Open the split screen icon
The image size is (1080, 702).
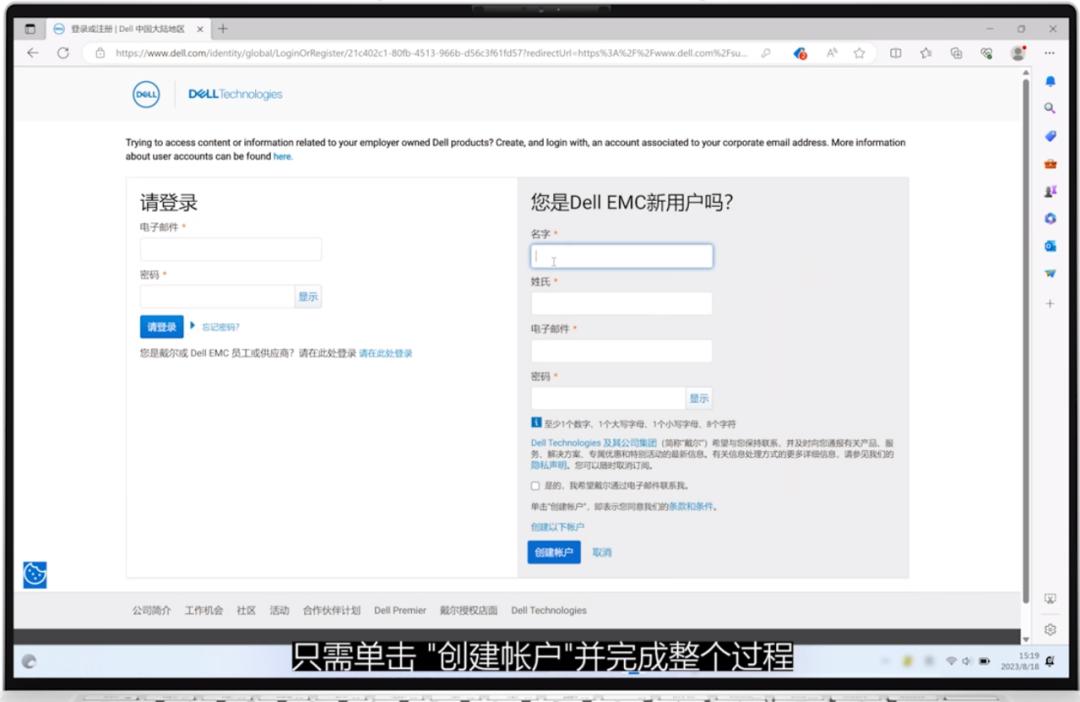[895, 53]
